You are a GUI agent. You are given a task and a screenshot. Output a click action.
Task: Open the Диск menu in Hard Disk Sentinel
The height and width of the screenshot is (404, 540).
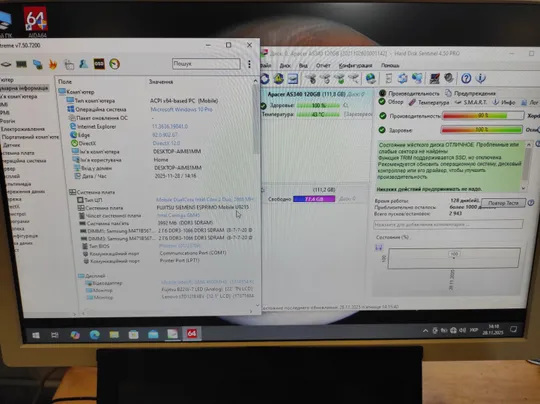[x=285, y=65]
